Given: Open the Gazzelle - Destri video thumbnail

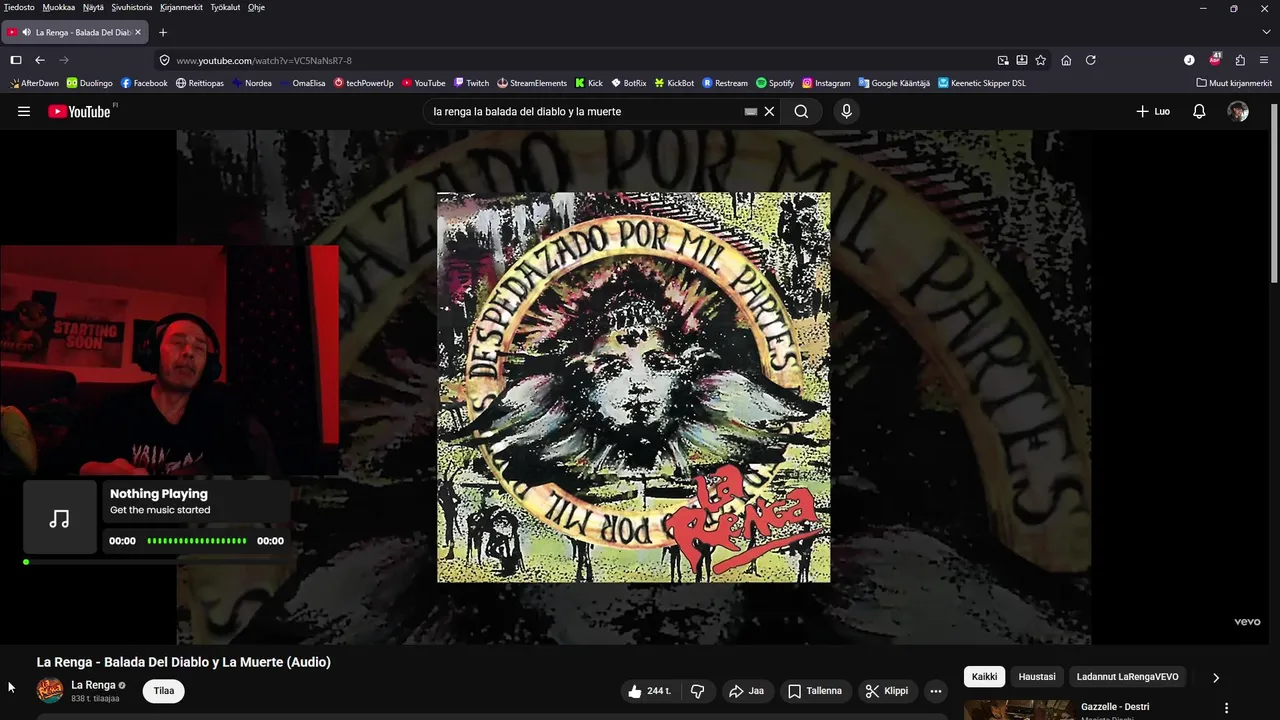Looking at the screenshot, I should [x=1019, y=710].
